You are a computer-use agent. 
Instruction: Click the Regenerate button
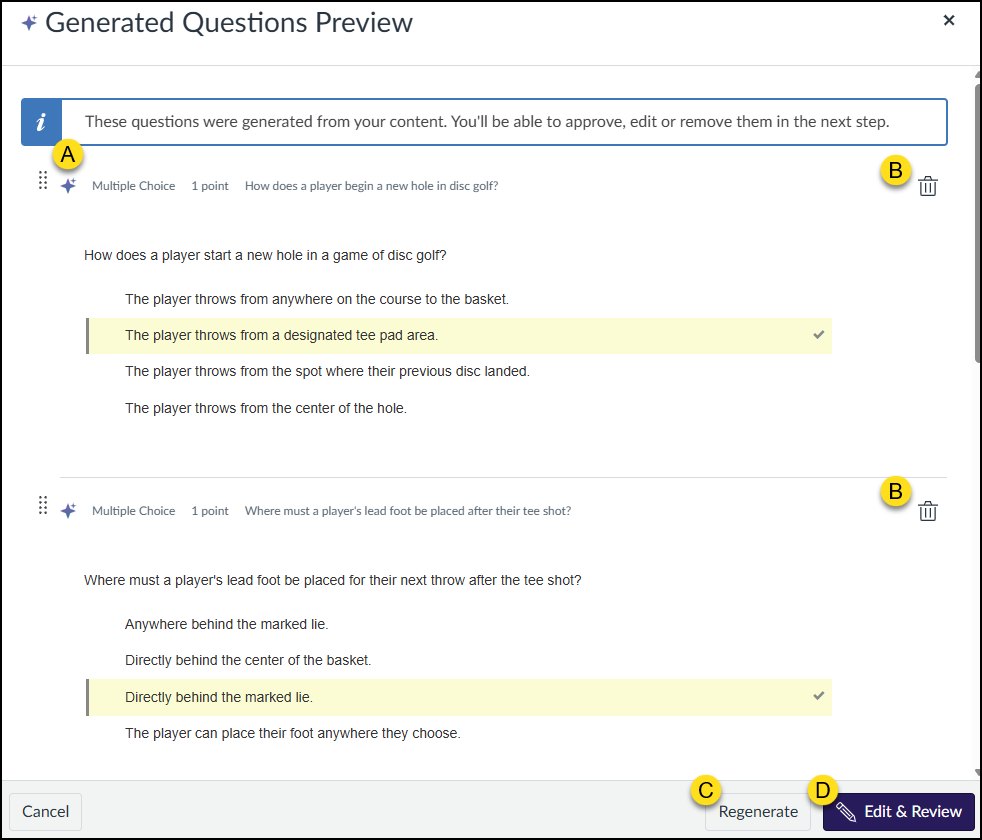(x=758, y=811)
